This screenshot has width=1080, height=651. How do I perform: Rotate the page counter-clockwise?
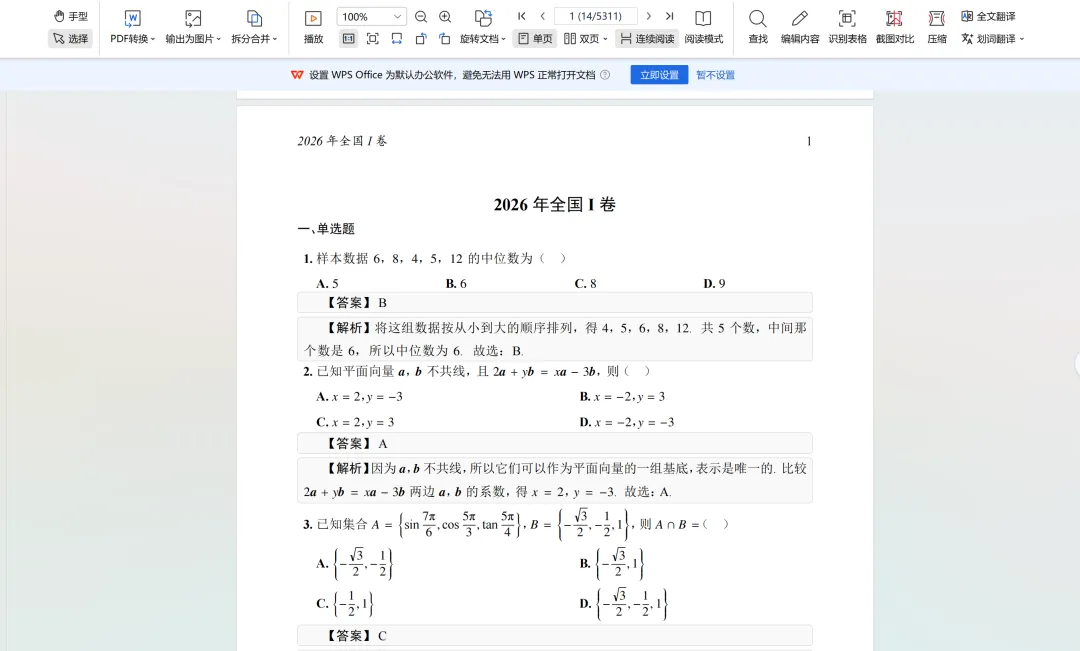pos(421,39)
